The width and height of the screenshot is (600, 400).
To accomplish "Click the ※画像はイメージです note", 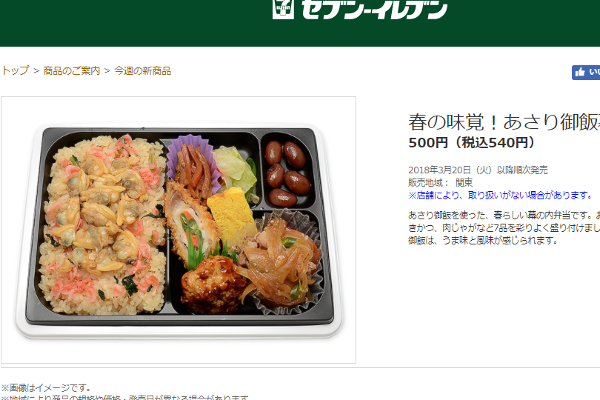I will click(x=46, y=388).
